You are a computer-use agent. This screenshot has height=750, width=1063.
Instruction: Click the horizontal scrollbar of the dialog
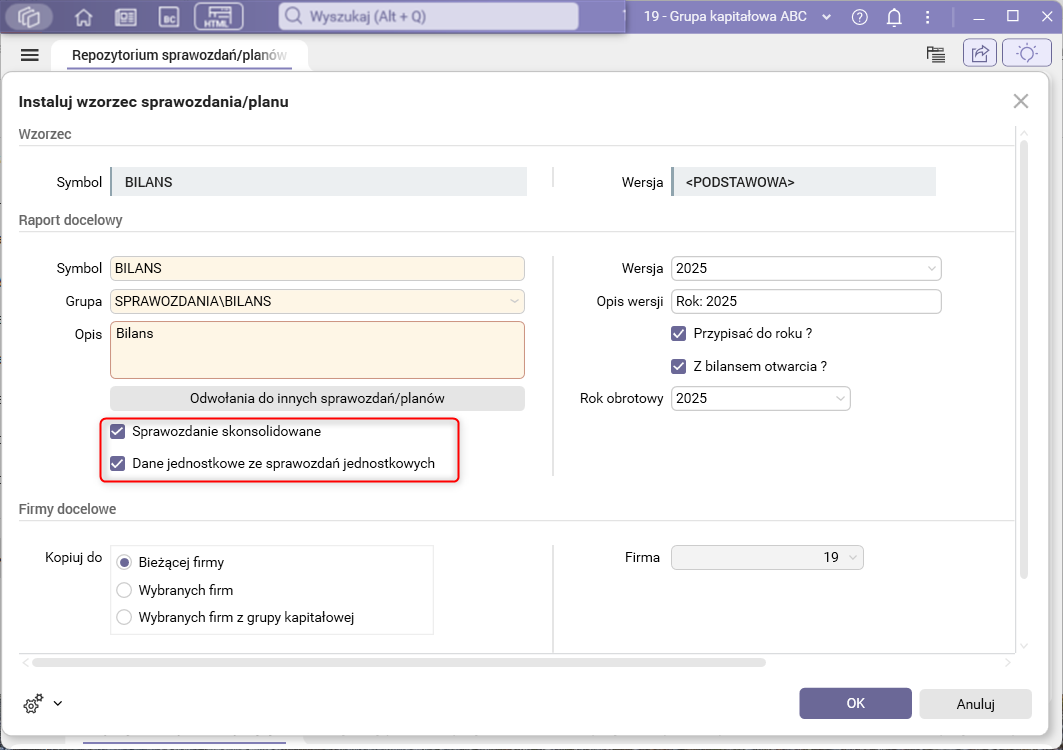click(x=399, y=663)
